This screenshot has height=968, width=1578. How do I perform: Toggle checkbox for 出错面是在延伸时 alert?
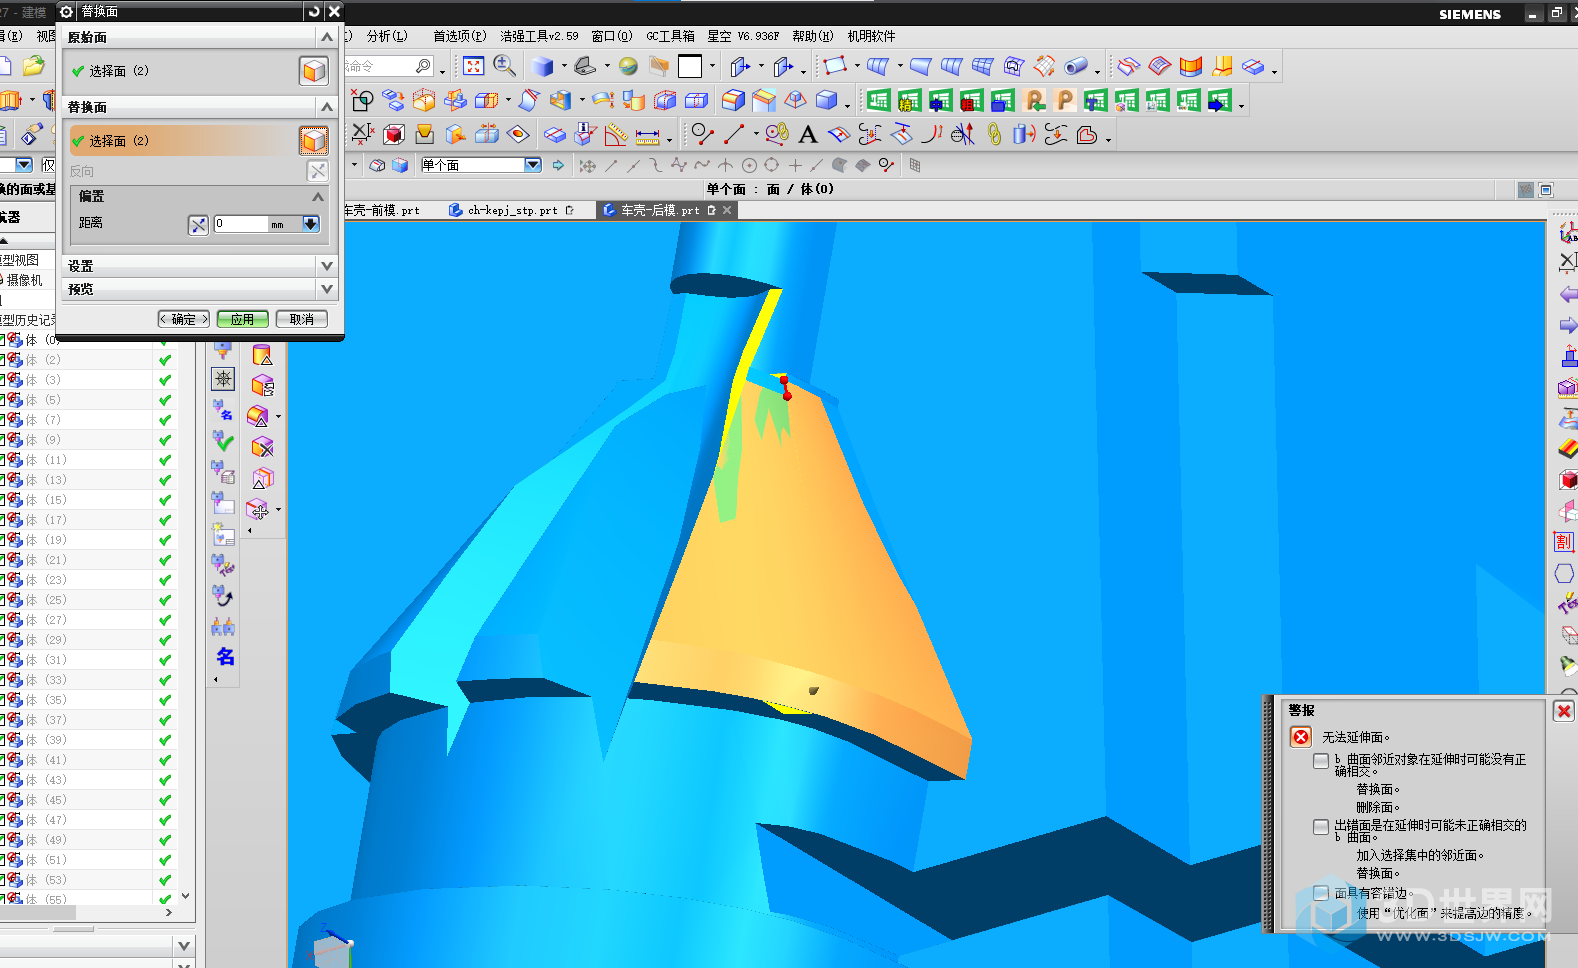(x=1321, y=827)
